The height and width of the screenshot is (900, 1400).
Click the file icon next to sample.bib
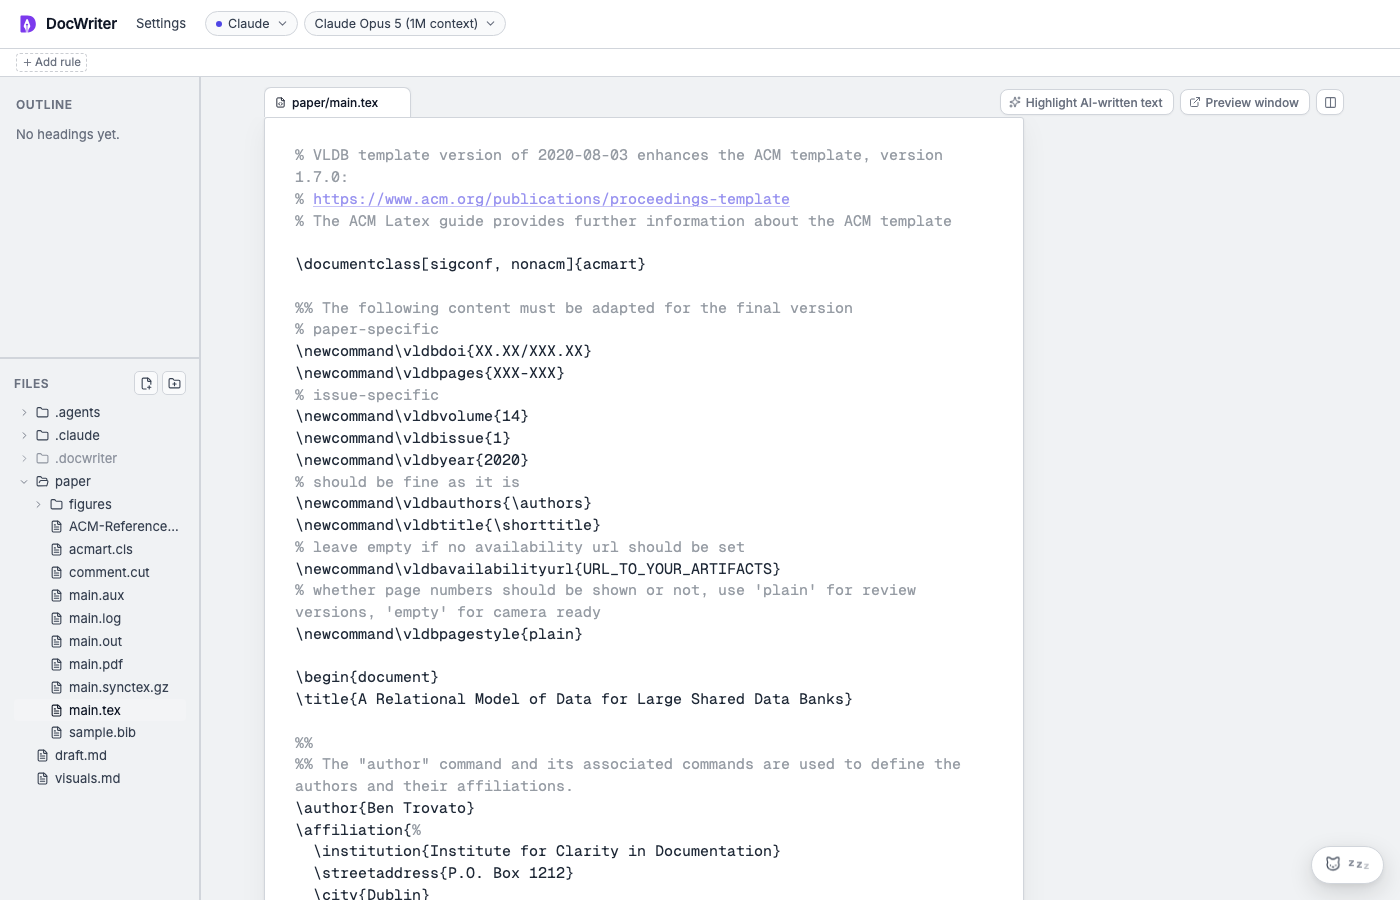[56, 732]
